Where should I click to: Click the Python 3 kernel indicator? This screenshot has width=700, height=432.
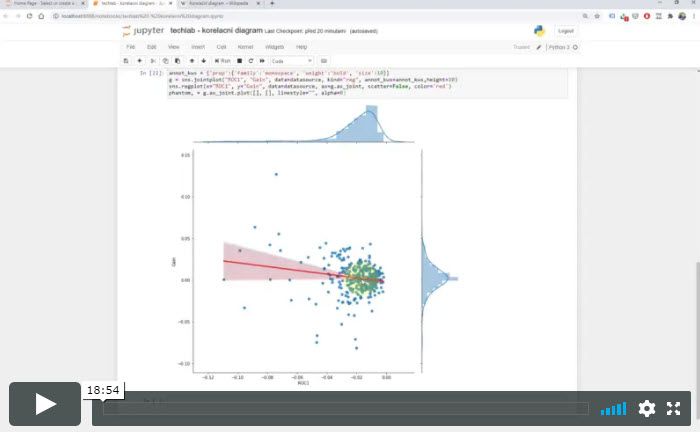[x=563, y=47]
